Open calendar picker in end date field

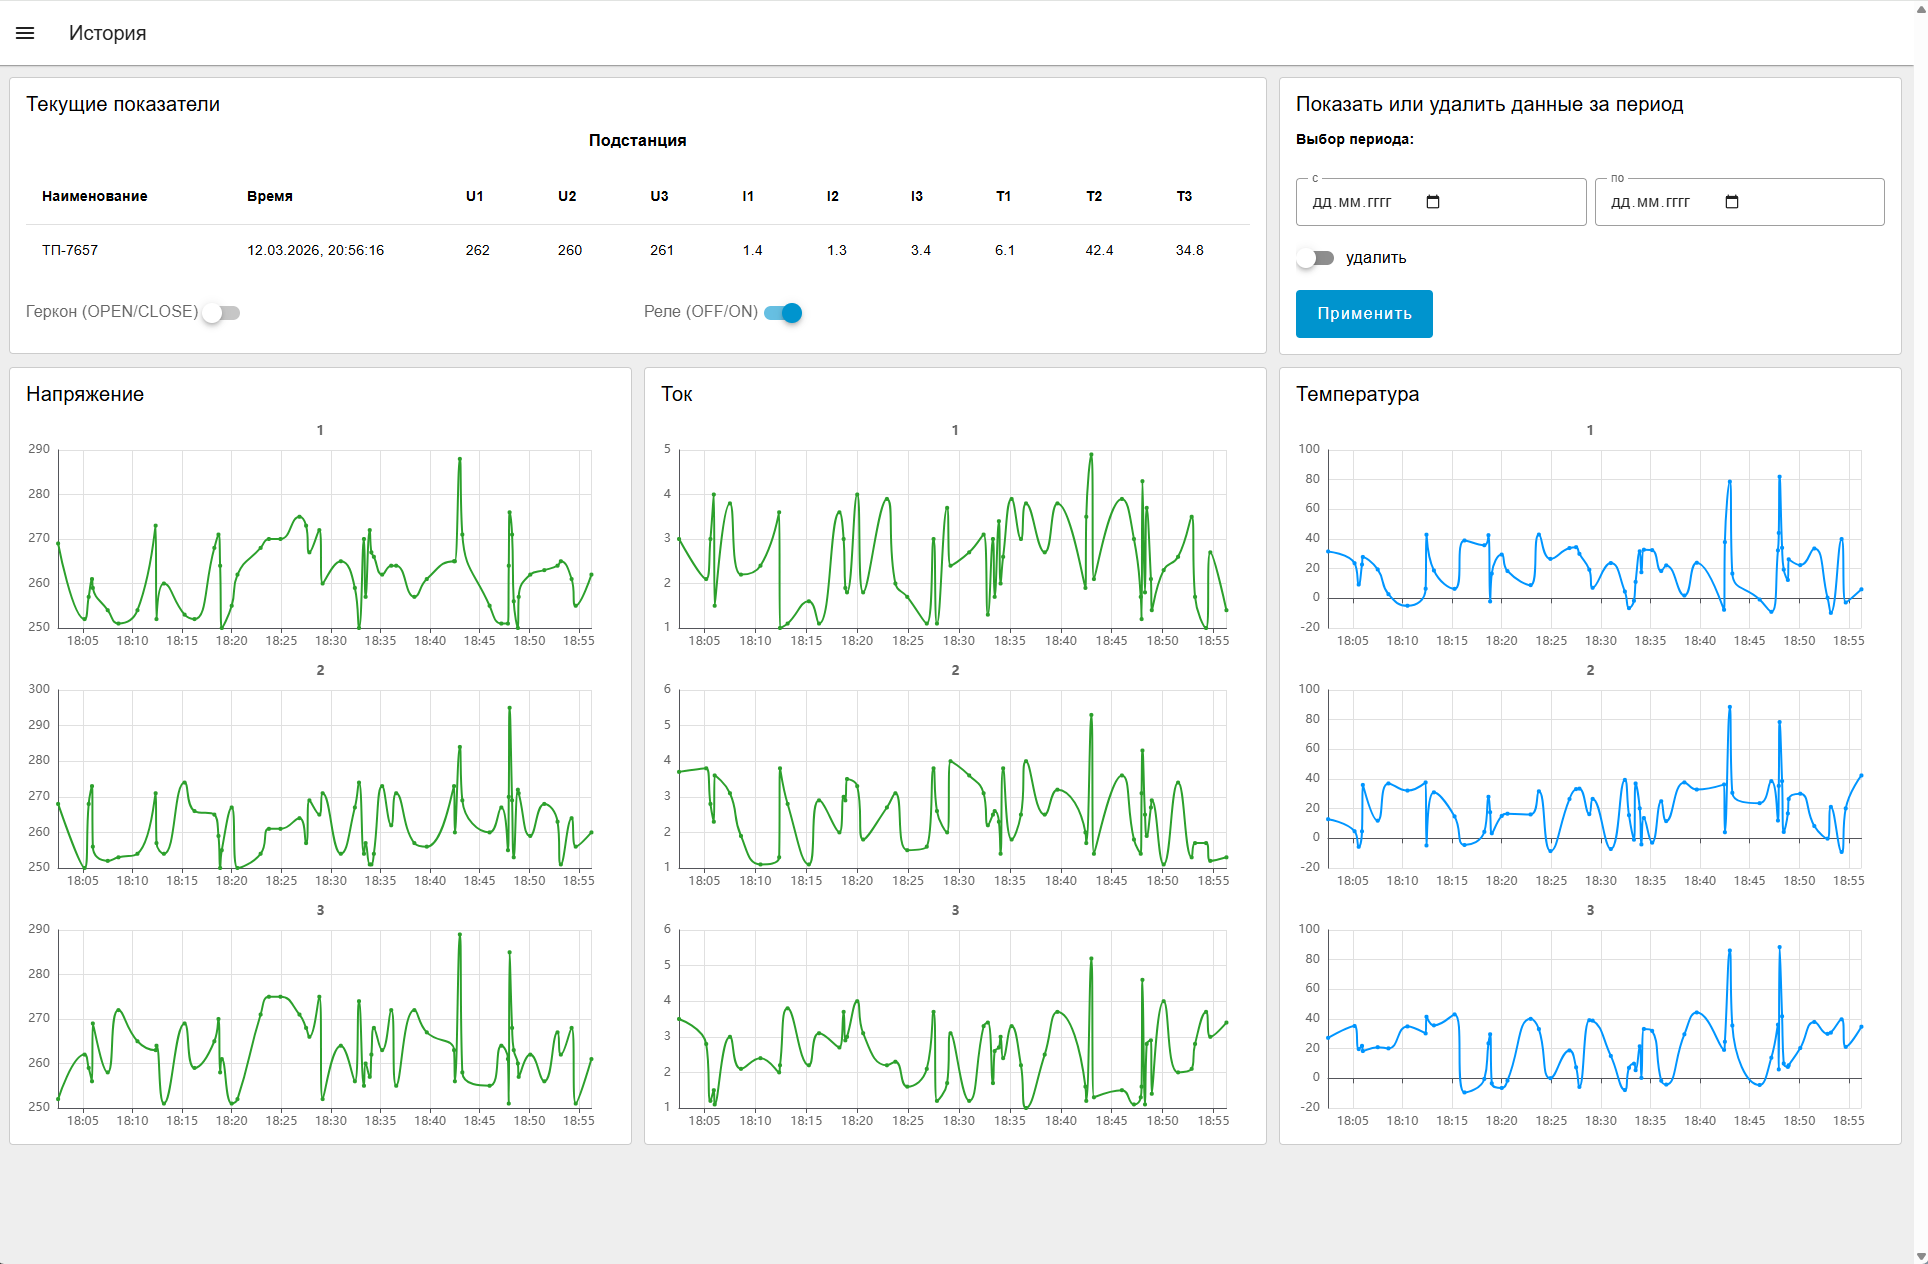pyautogui.click(x=1732, y=202)
